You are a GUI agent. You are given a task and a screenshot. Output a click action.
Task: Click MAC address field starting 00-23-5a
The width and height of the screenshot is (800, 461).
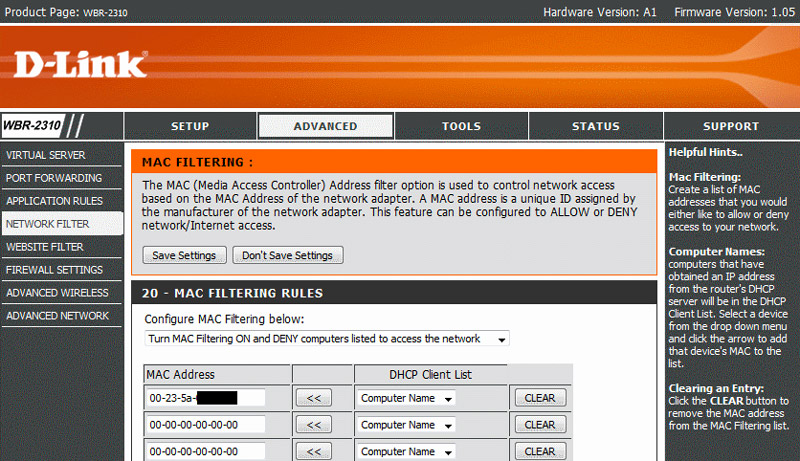[206, 398]
